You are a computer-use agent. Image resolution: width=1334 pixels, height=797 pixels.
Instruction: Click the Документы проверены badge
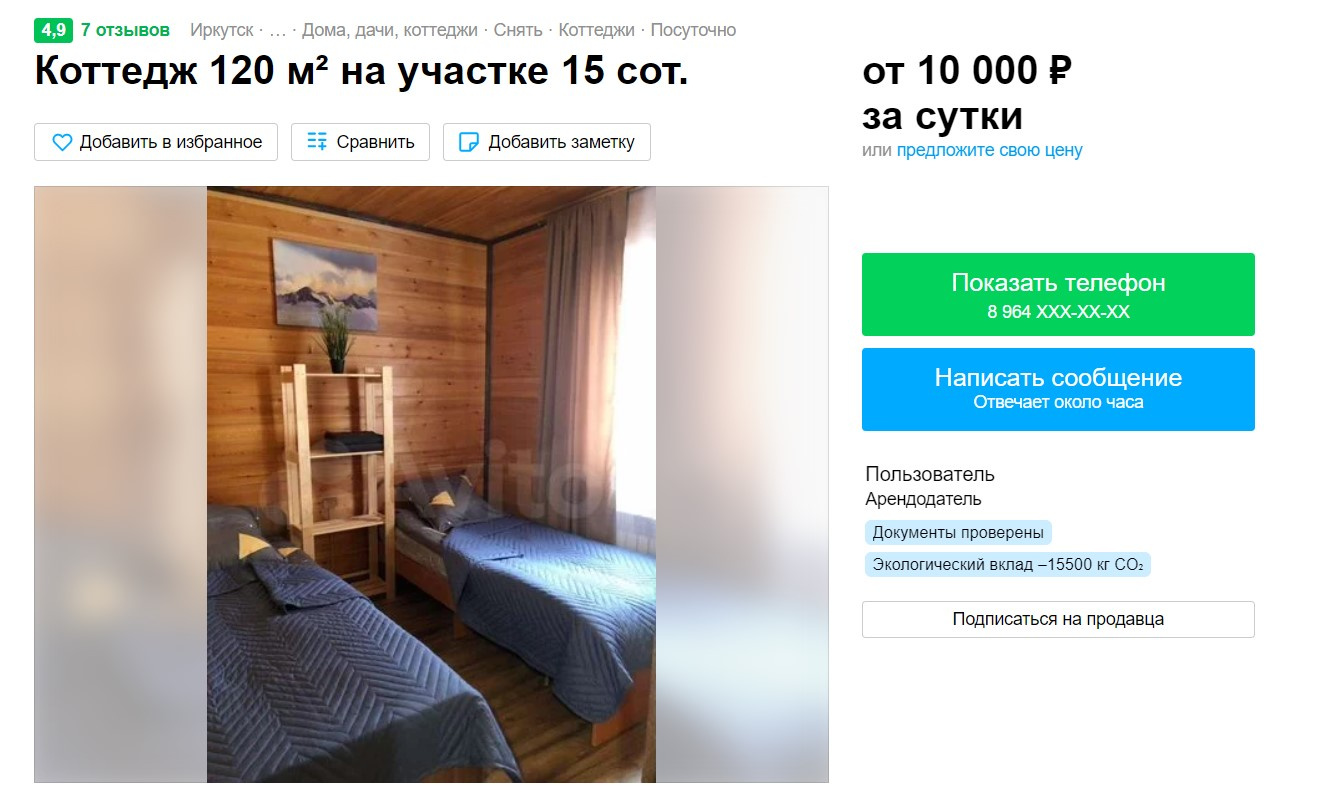[x=958, y=532]
